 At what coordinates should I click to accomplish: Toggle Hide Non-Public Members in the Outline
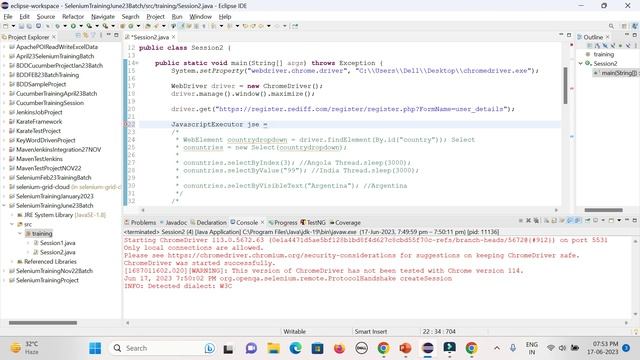(x=620, y=46)
